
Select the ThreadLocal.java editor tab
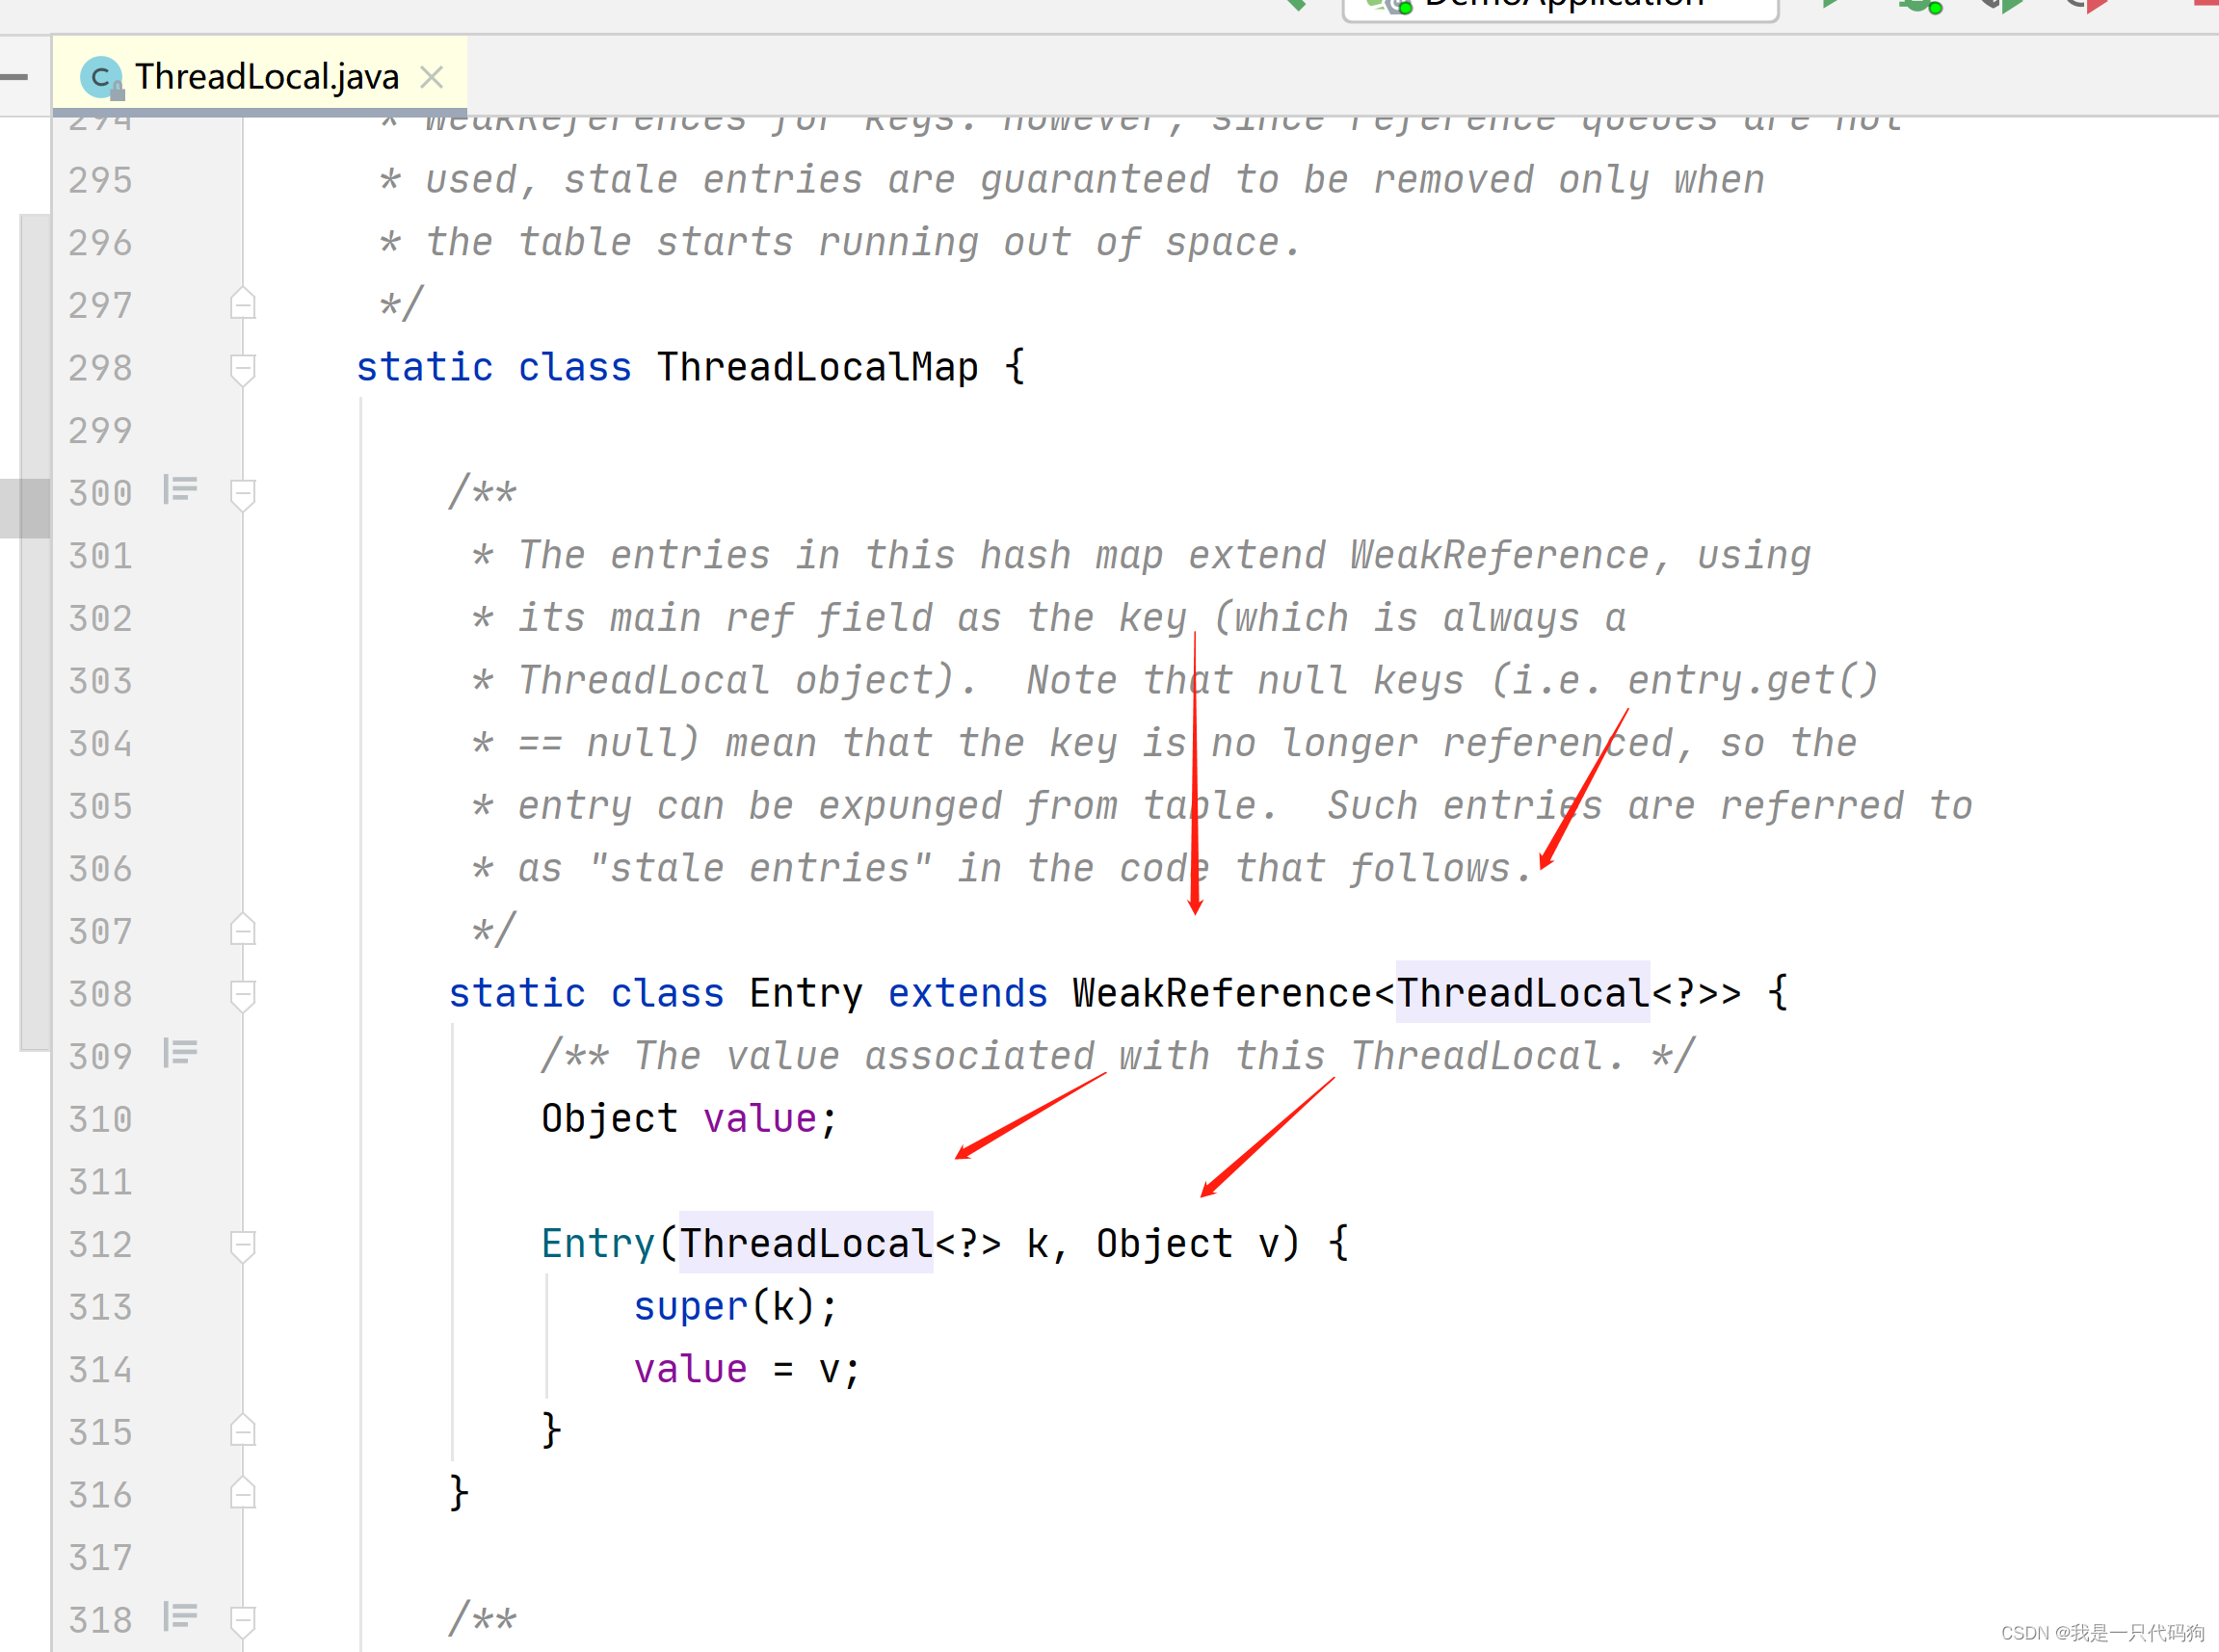266,77
